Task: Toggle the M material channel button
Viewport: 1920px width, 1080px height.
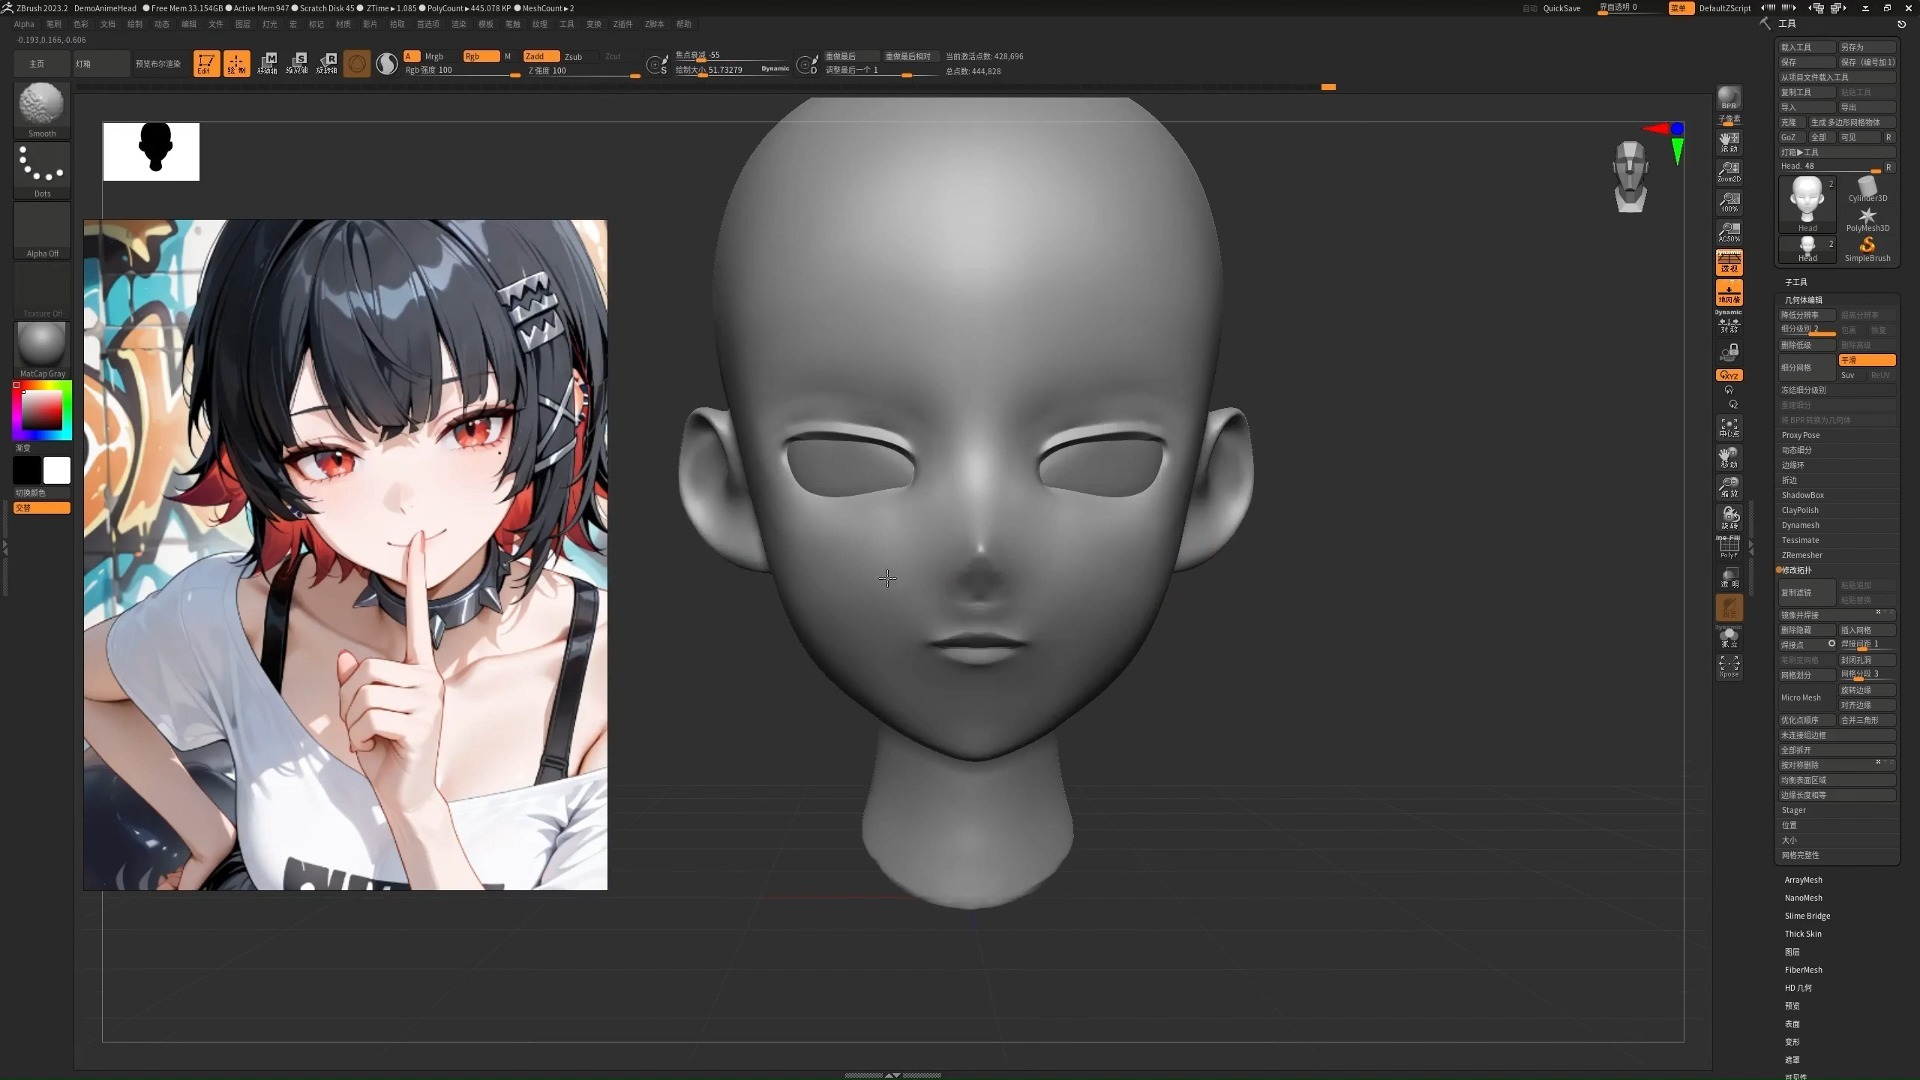Action: (508, 57)
